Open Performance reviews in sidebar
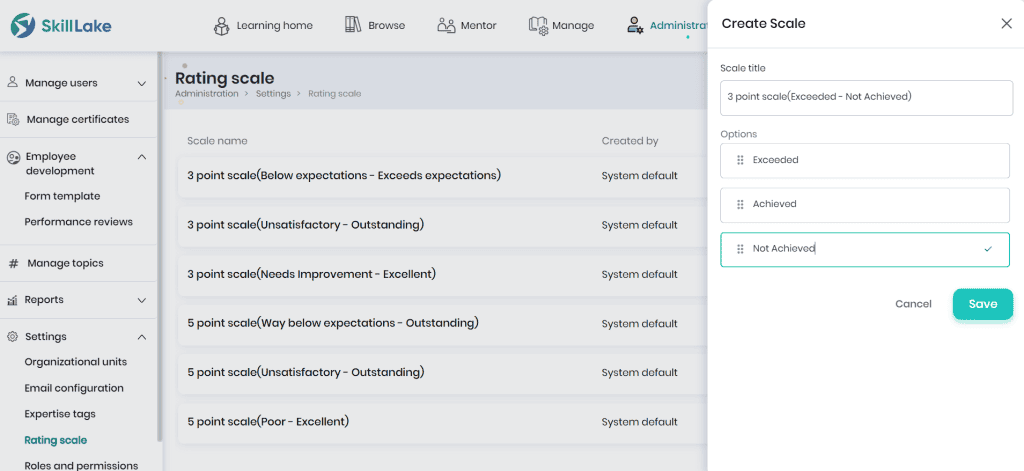The width and height of the screenshot is (1024, 471). tap(78, 222)
